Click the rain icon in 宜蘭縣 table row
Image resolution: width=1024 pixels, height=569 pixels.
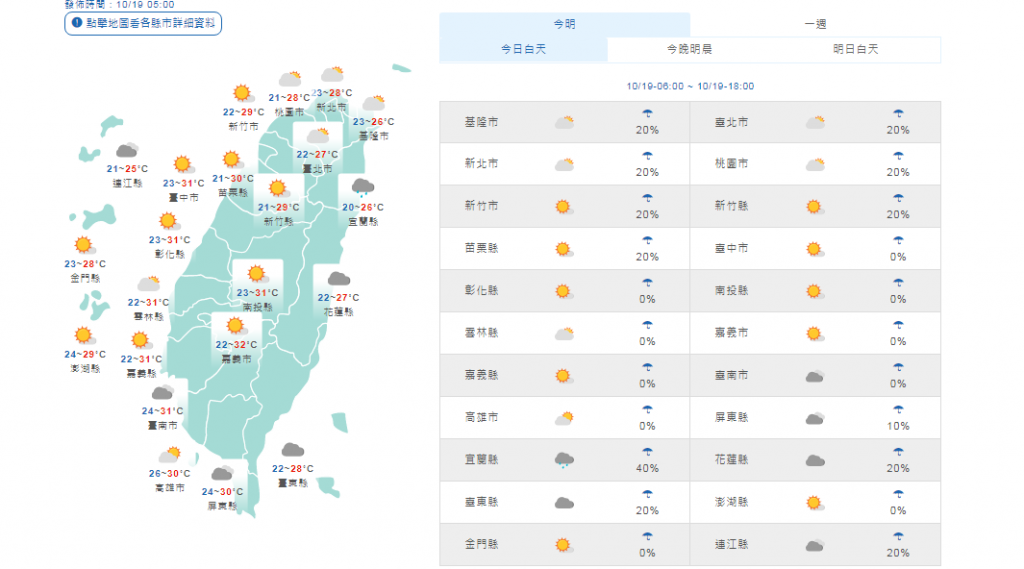564,460
